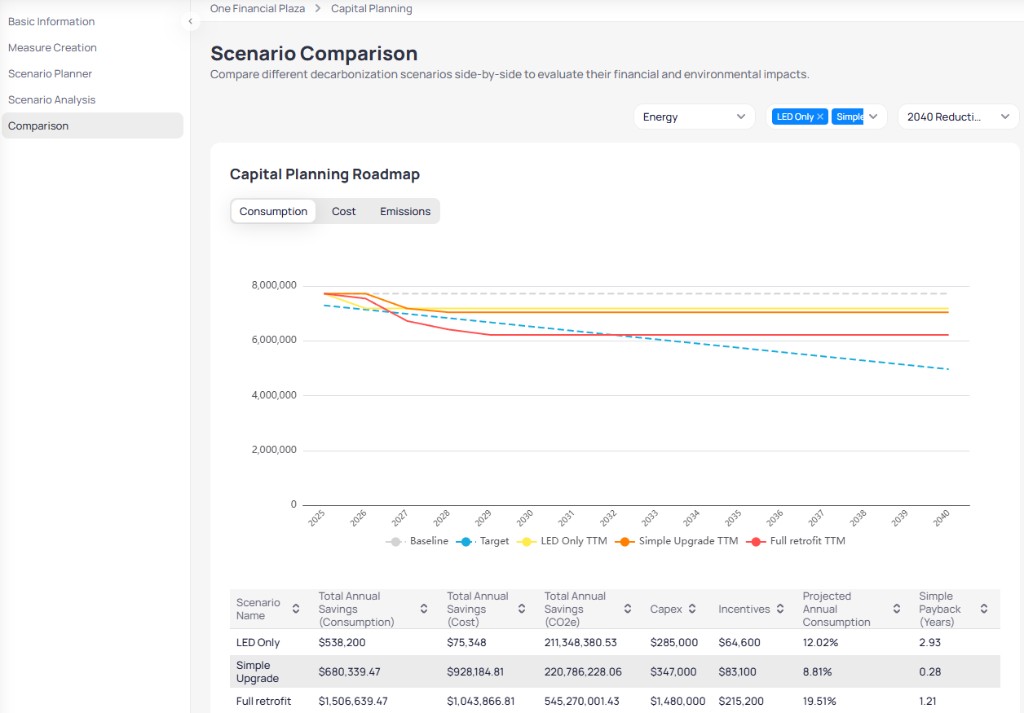Sort by Total Annual Savings (Cost)
This screenshot has width=1024, height=713.
click(522, 609)
